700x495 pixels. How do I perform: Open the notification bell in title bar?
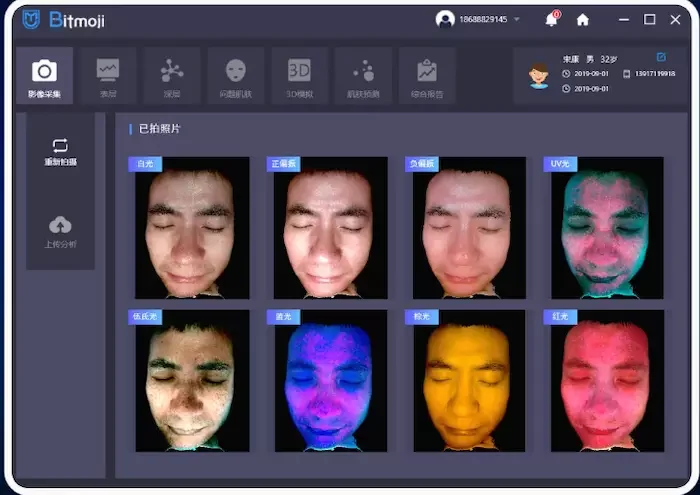pyautogui.click(x=551, y=19)
